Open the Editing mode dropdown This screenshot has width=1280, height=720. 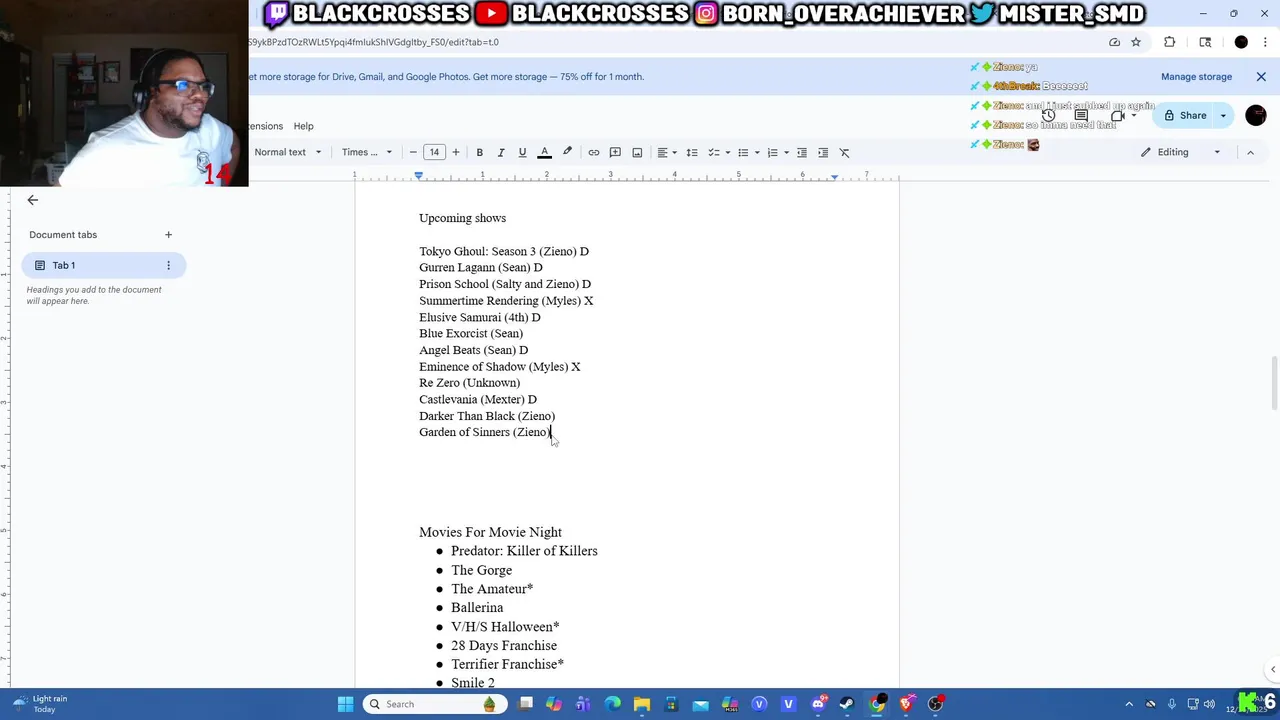(1182, 152)
